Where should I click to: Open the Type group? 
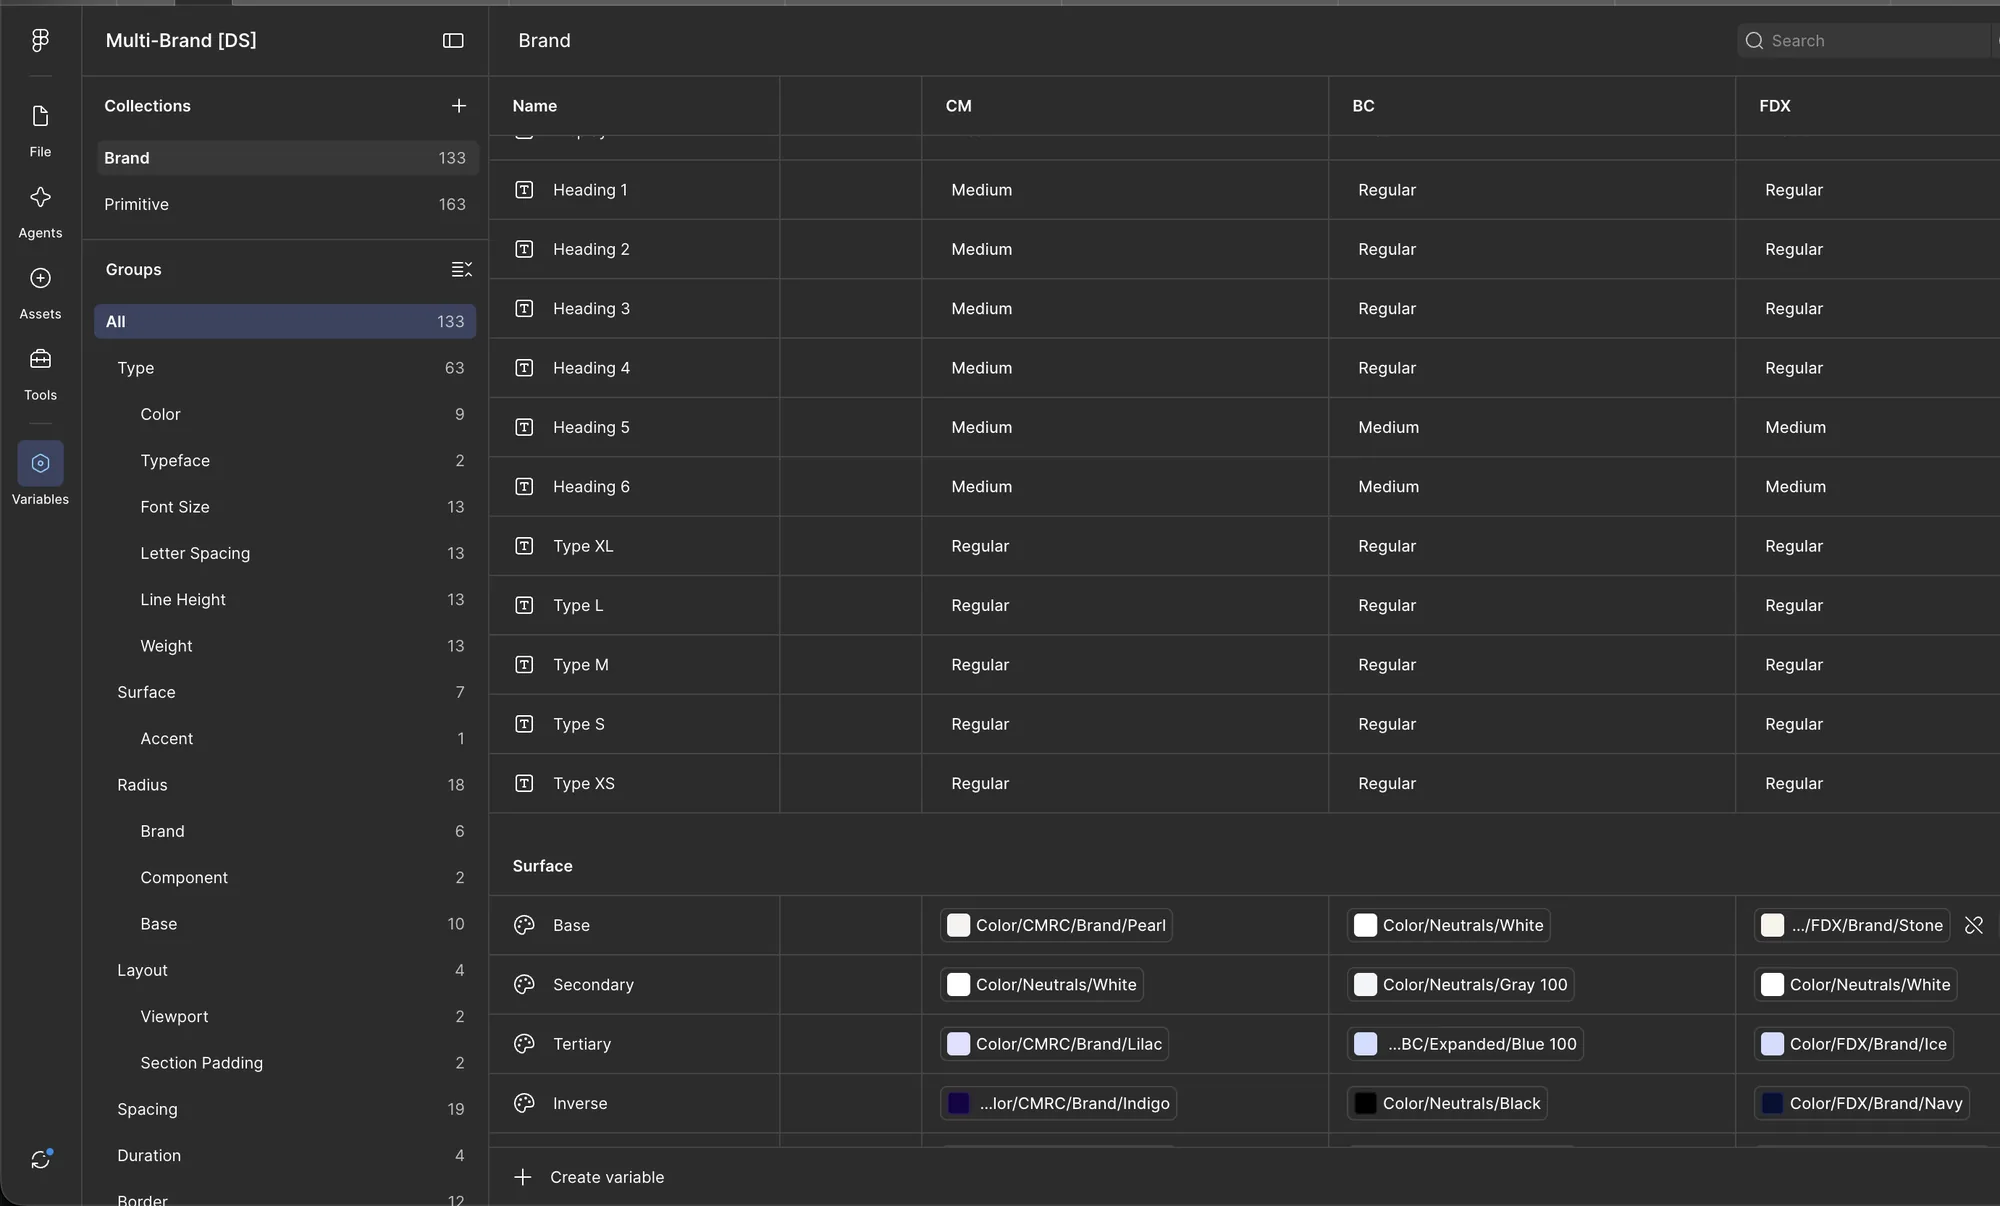[285, 368]
